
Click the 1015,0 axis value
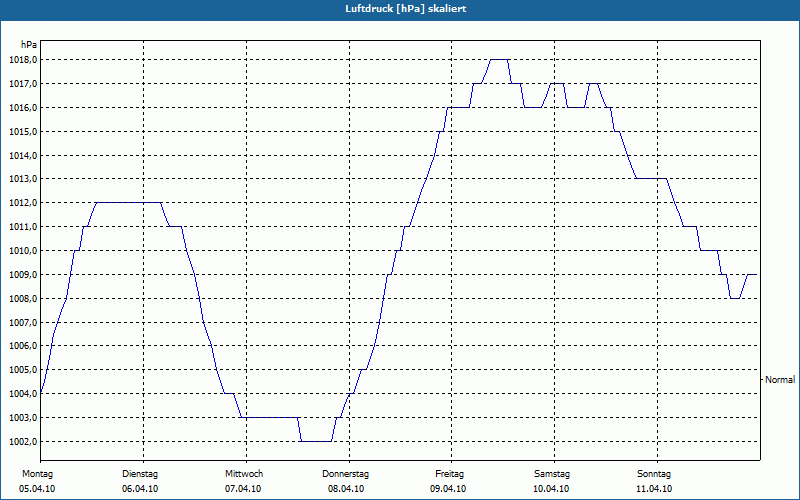(22, 132)
